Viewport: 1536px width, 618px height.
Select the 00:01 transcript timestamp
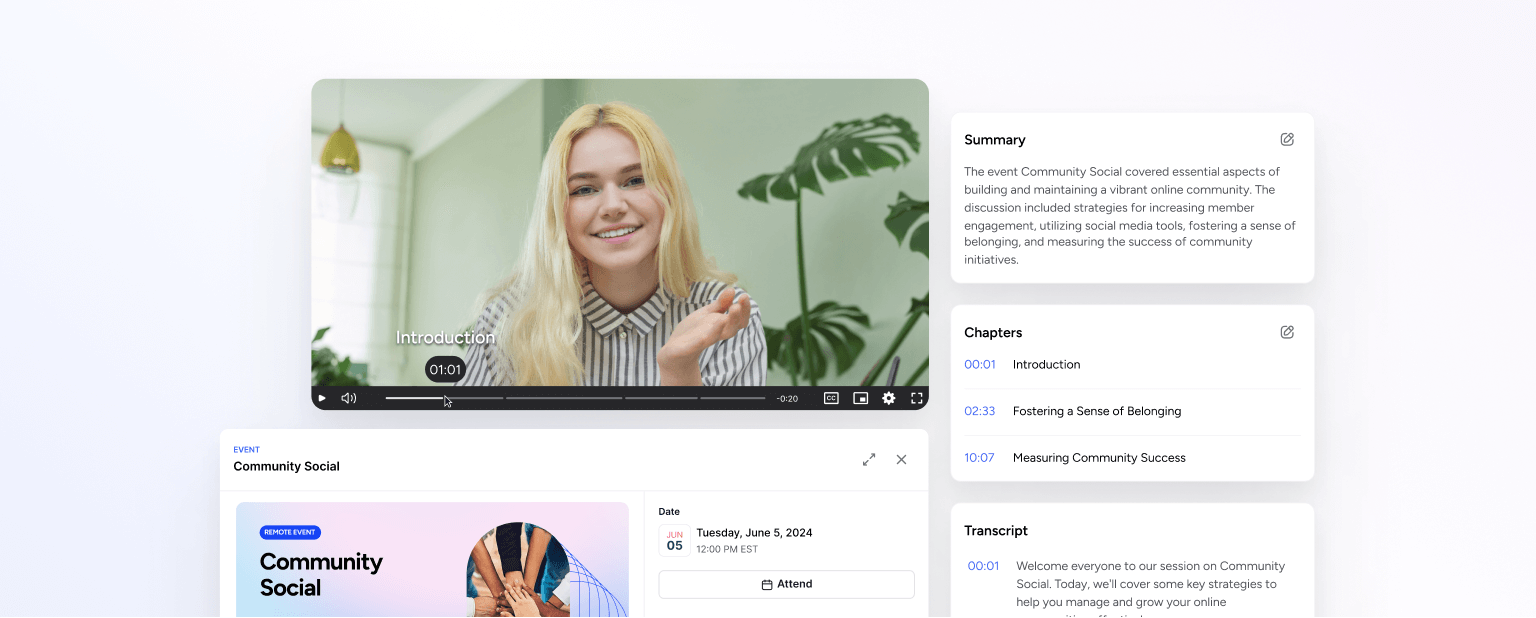[x=982, y=565]
